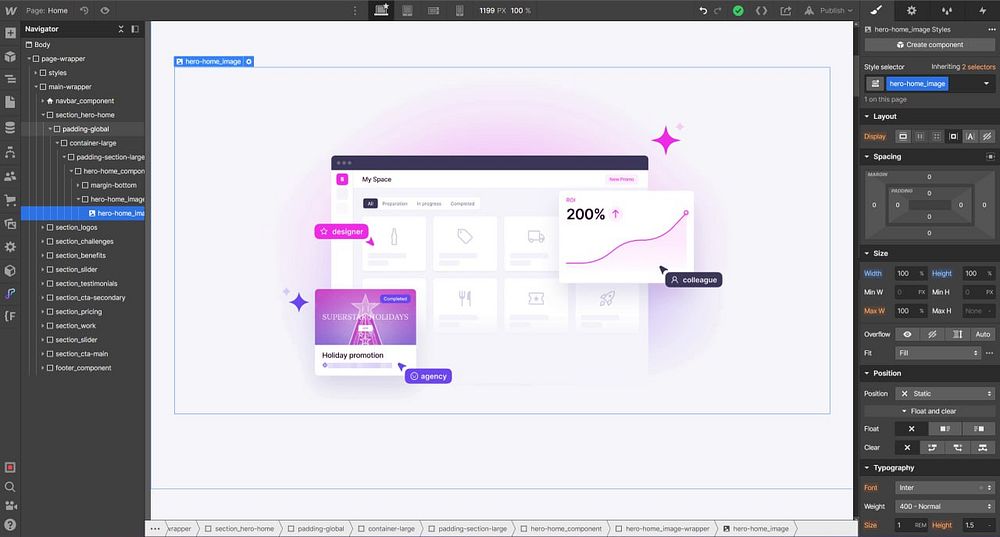
Task: Click the Width value field
Action: pos(910,274)
